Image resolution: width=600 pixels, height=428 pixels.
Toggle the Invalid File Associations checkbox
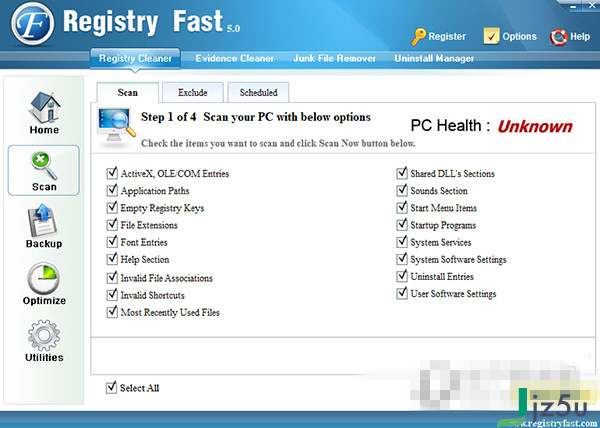click(112, 278)
